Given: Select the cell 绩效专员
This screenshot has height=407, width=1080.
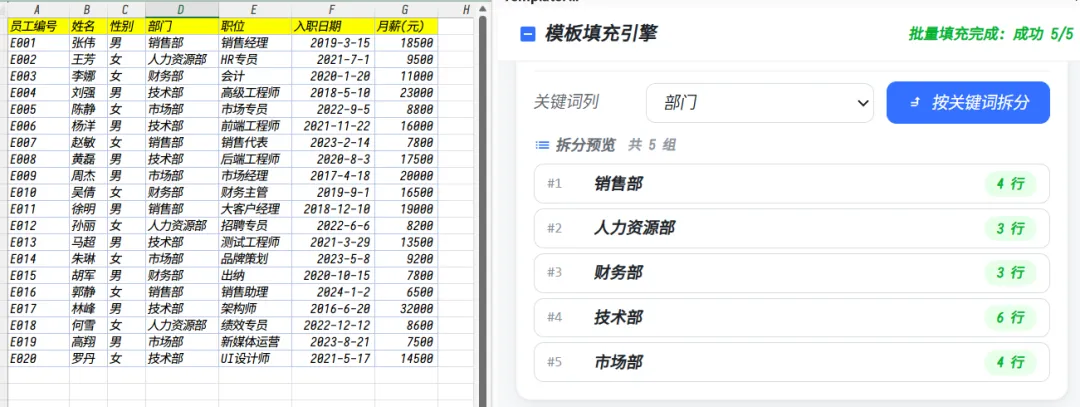Looking at the screenshot, I should [x=255, y=325].
